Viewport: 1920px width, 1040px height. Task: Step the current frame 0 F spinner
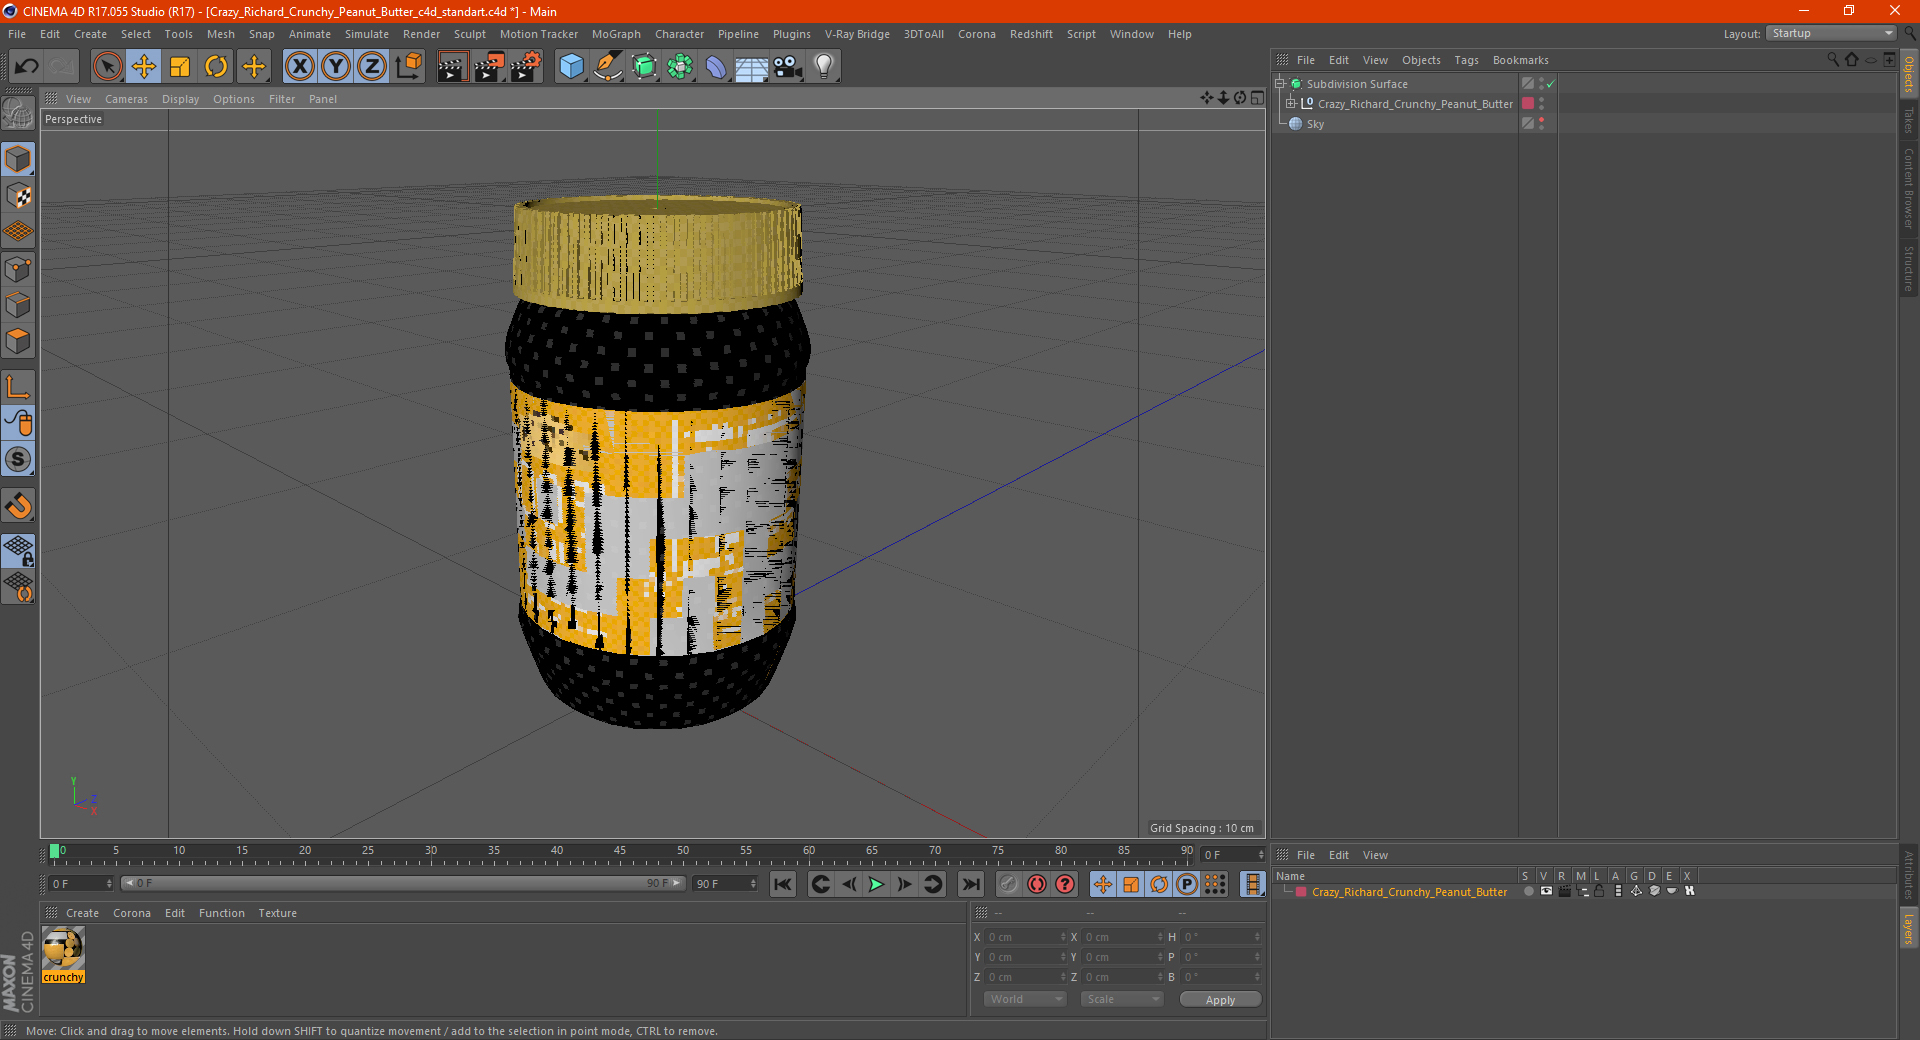(1261, 855)
